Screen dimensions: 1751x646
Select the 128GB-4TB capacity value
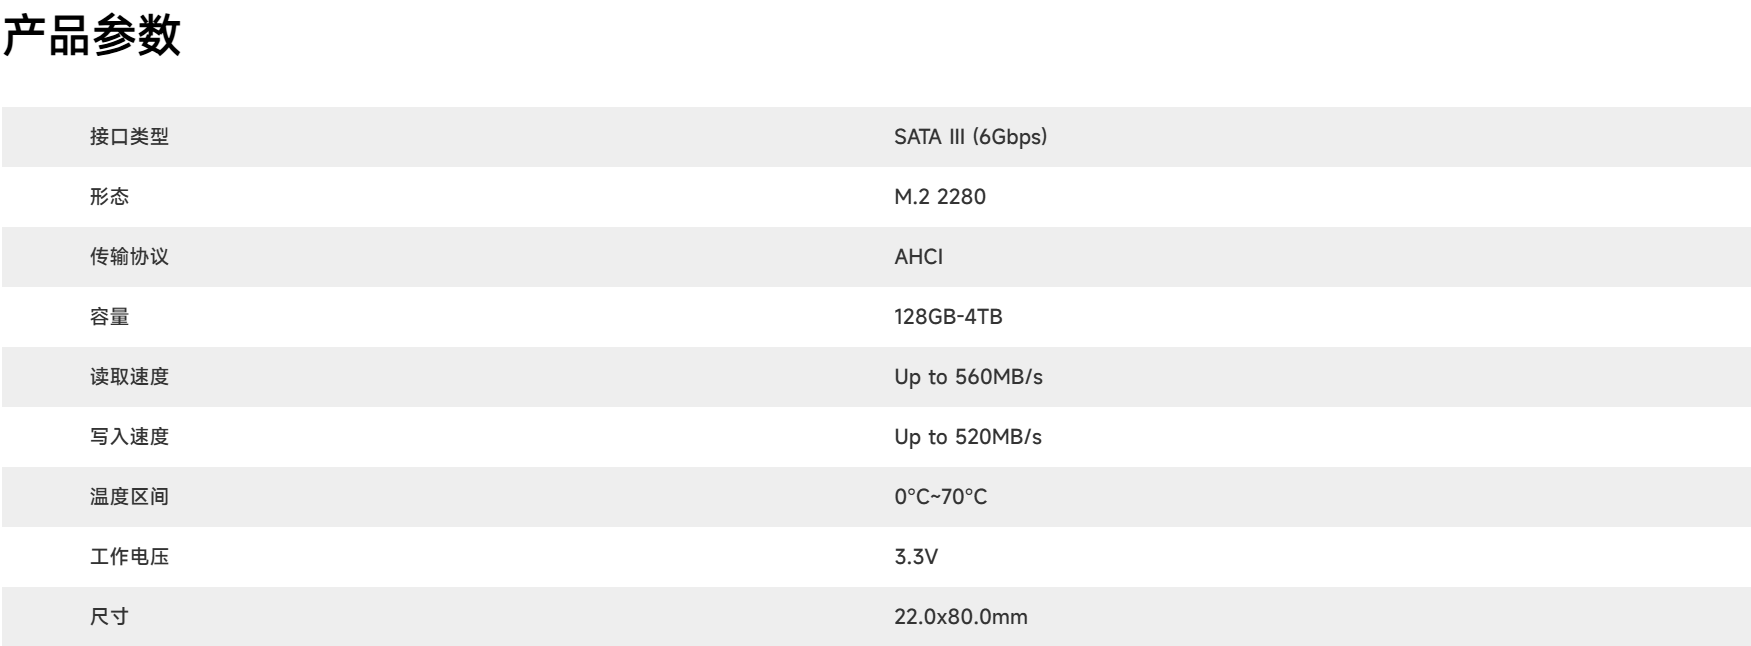[948, 317]
